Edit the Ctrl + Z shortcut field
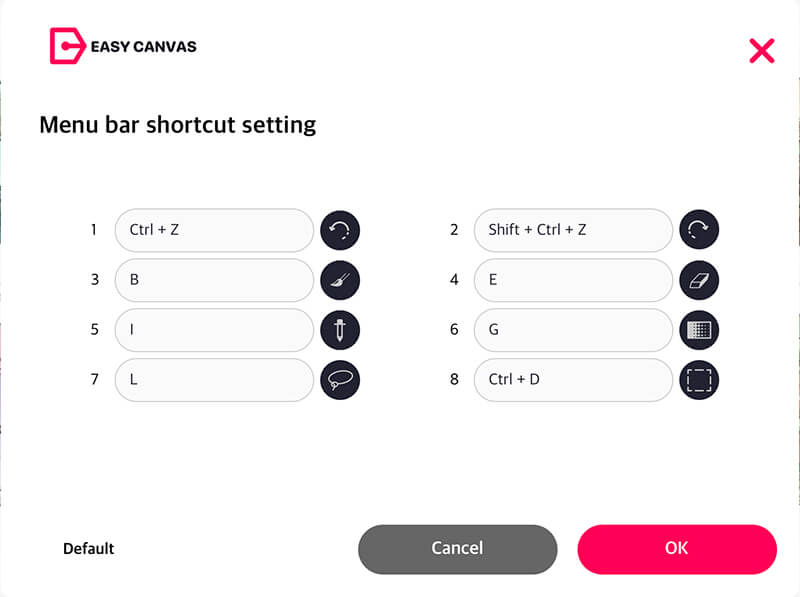The height and width of the screenshot is (597, 800). (214, 230)
